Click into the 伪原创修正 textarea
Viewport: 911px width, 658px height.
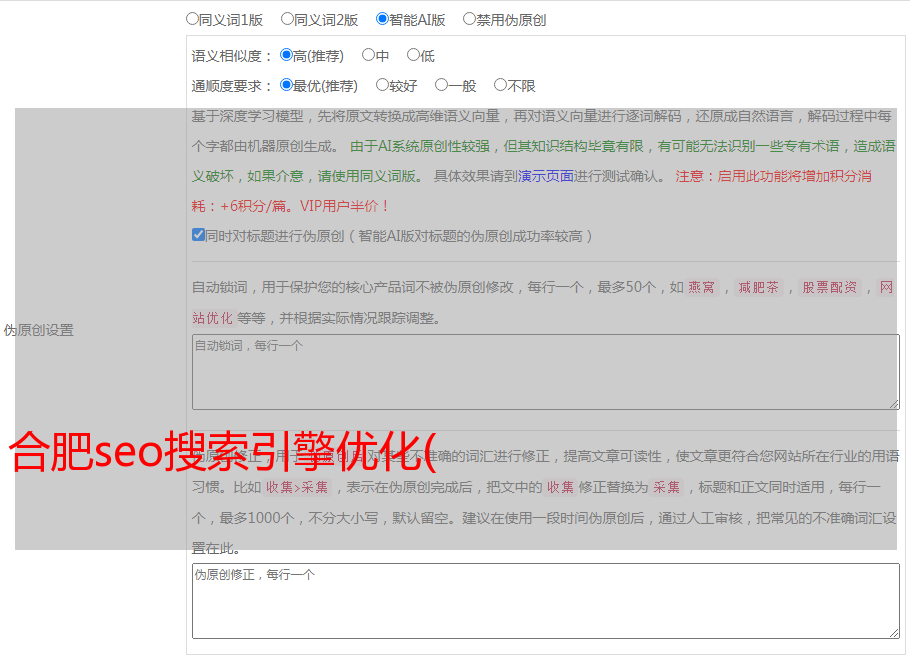click(x=546, y=601)
